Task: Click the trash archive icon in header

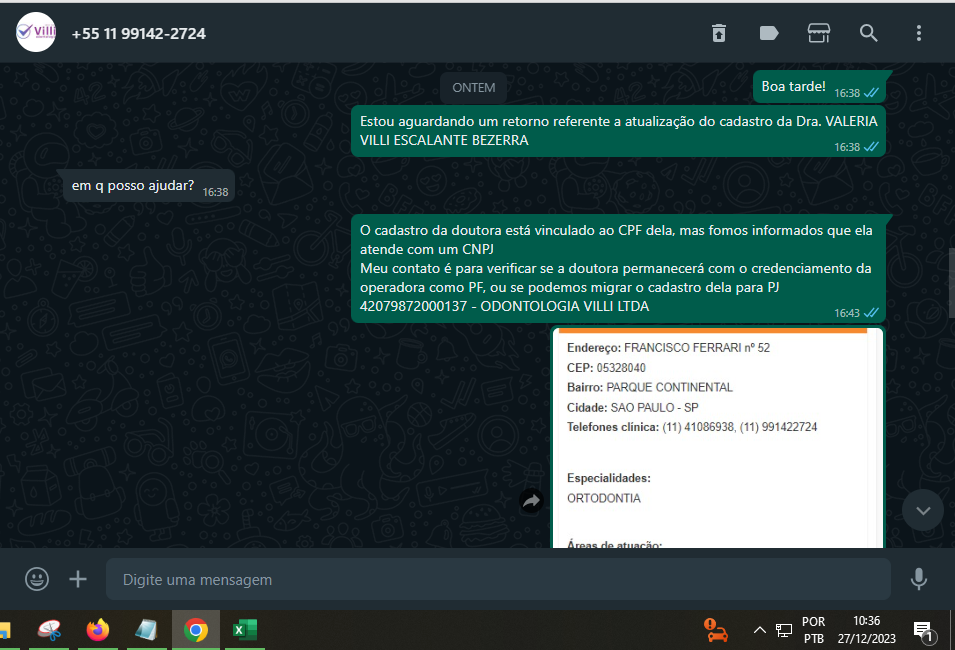Action: 719,33
